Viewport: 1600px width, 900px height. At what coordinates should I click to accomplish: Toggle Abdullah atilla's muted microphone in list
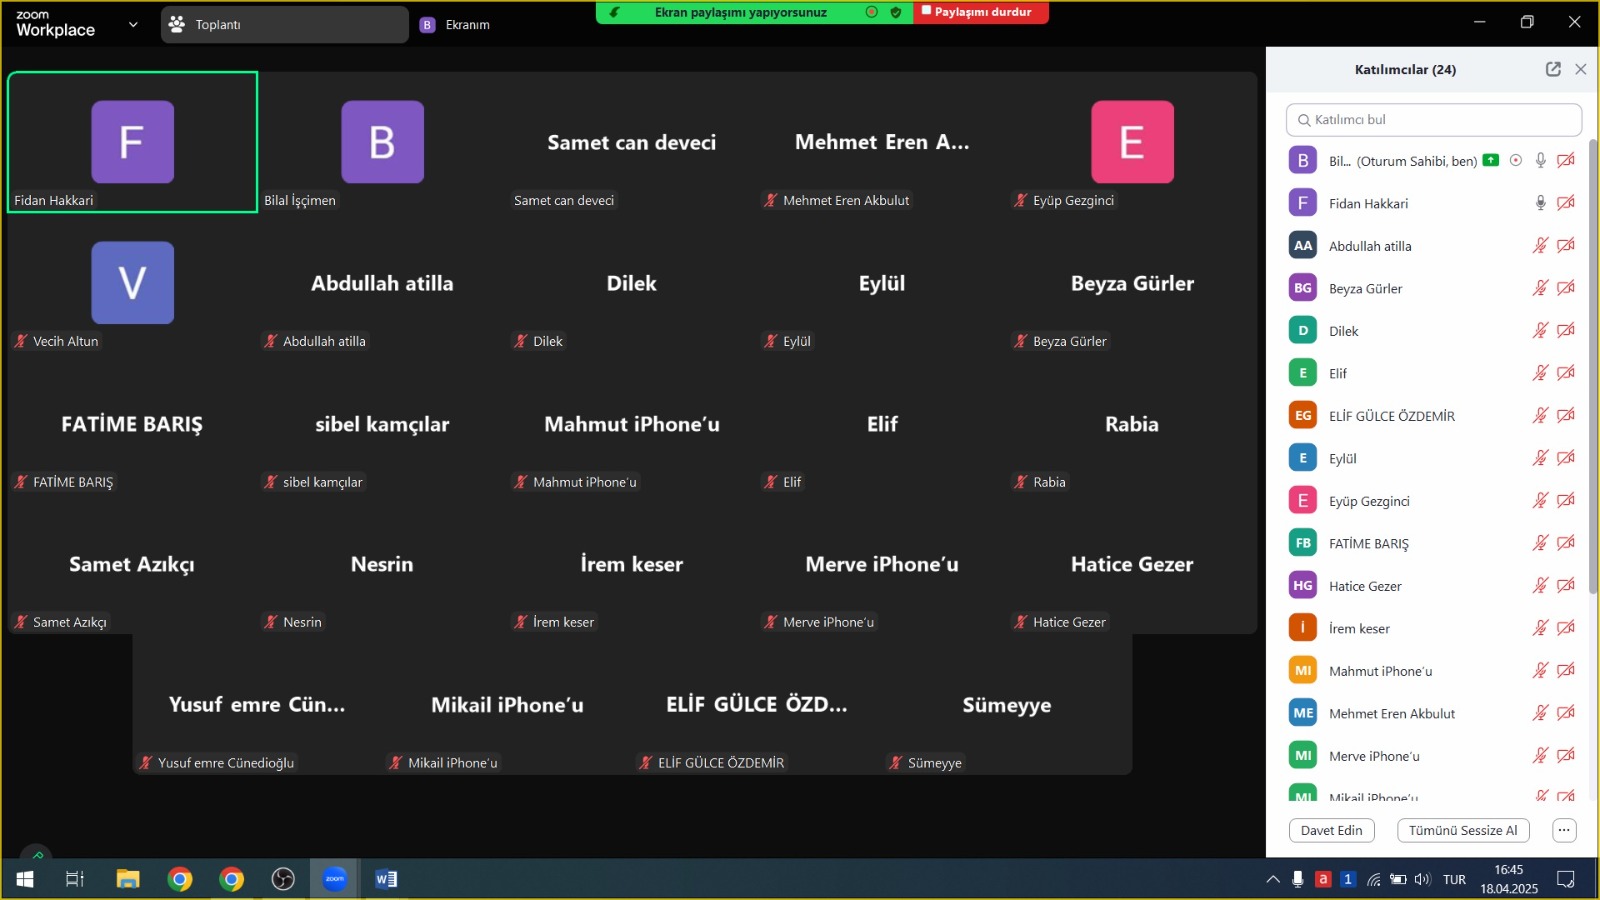(x=1540, y=245)
